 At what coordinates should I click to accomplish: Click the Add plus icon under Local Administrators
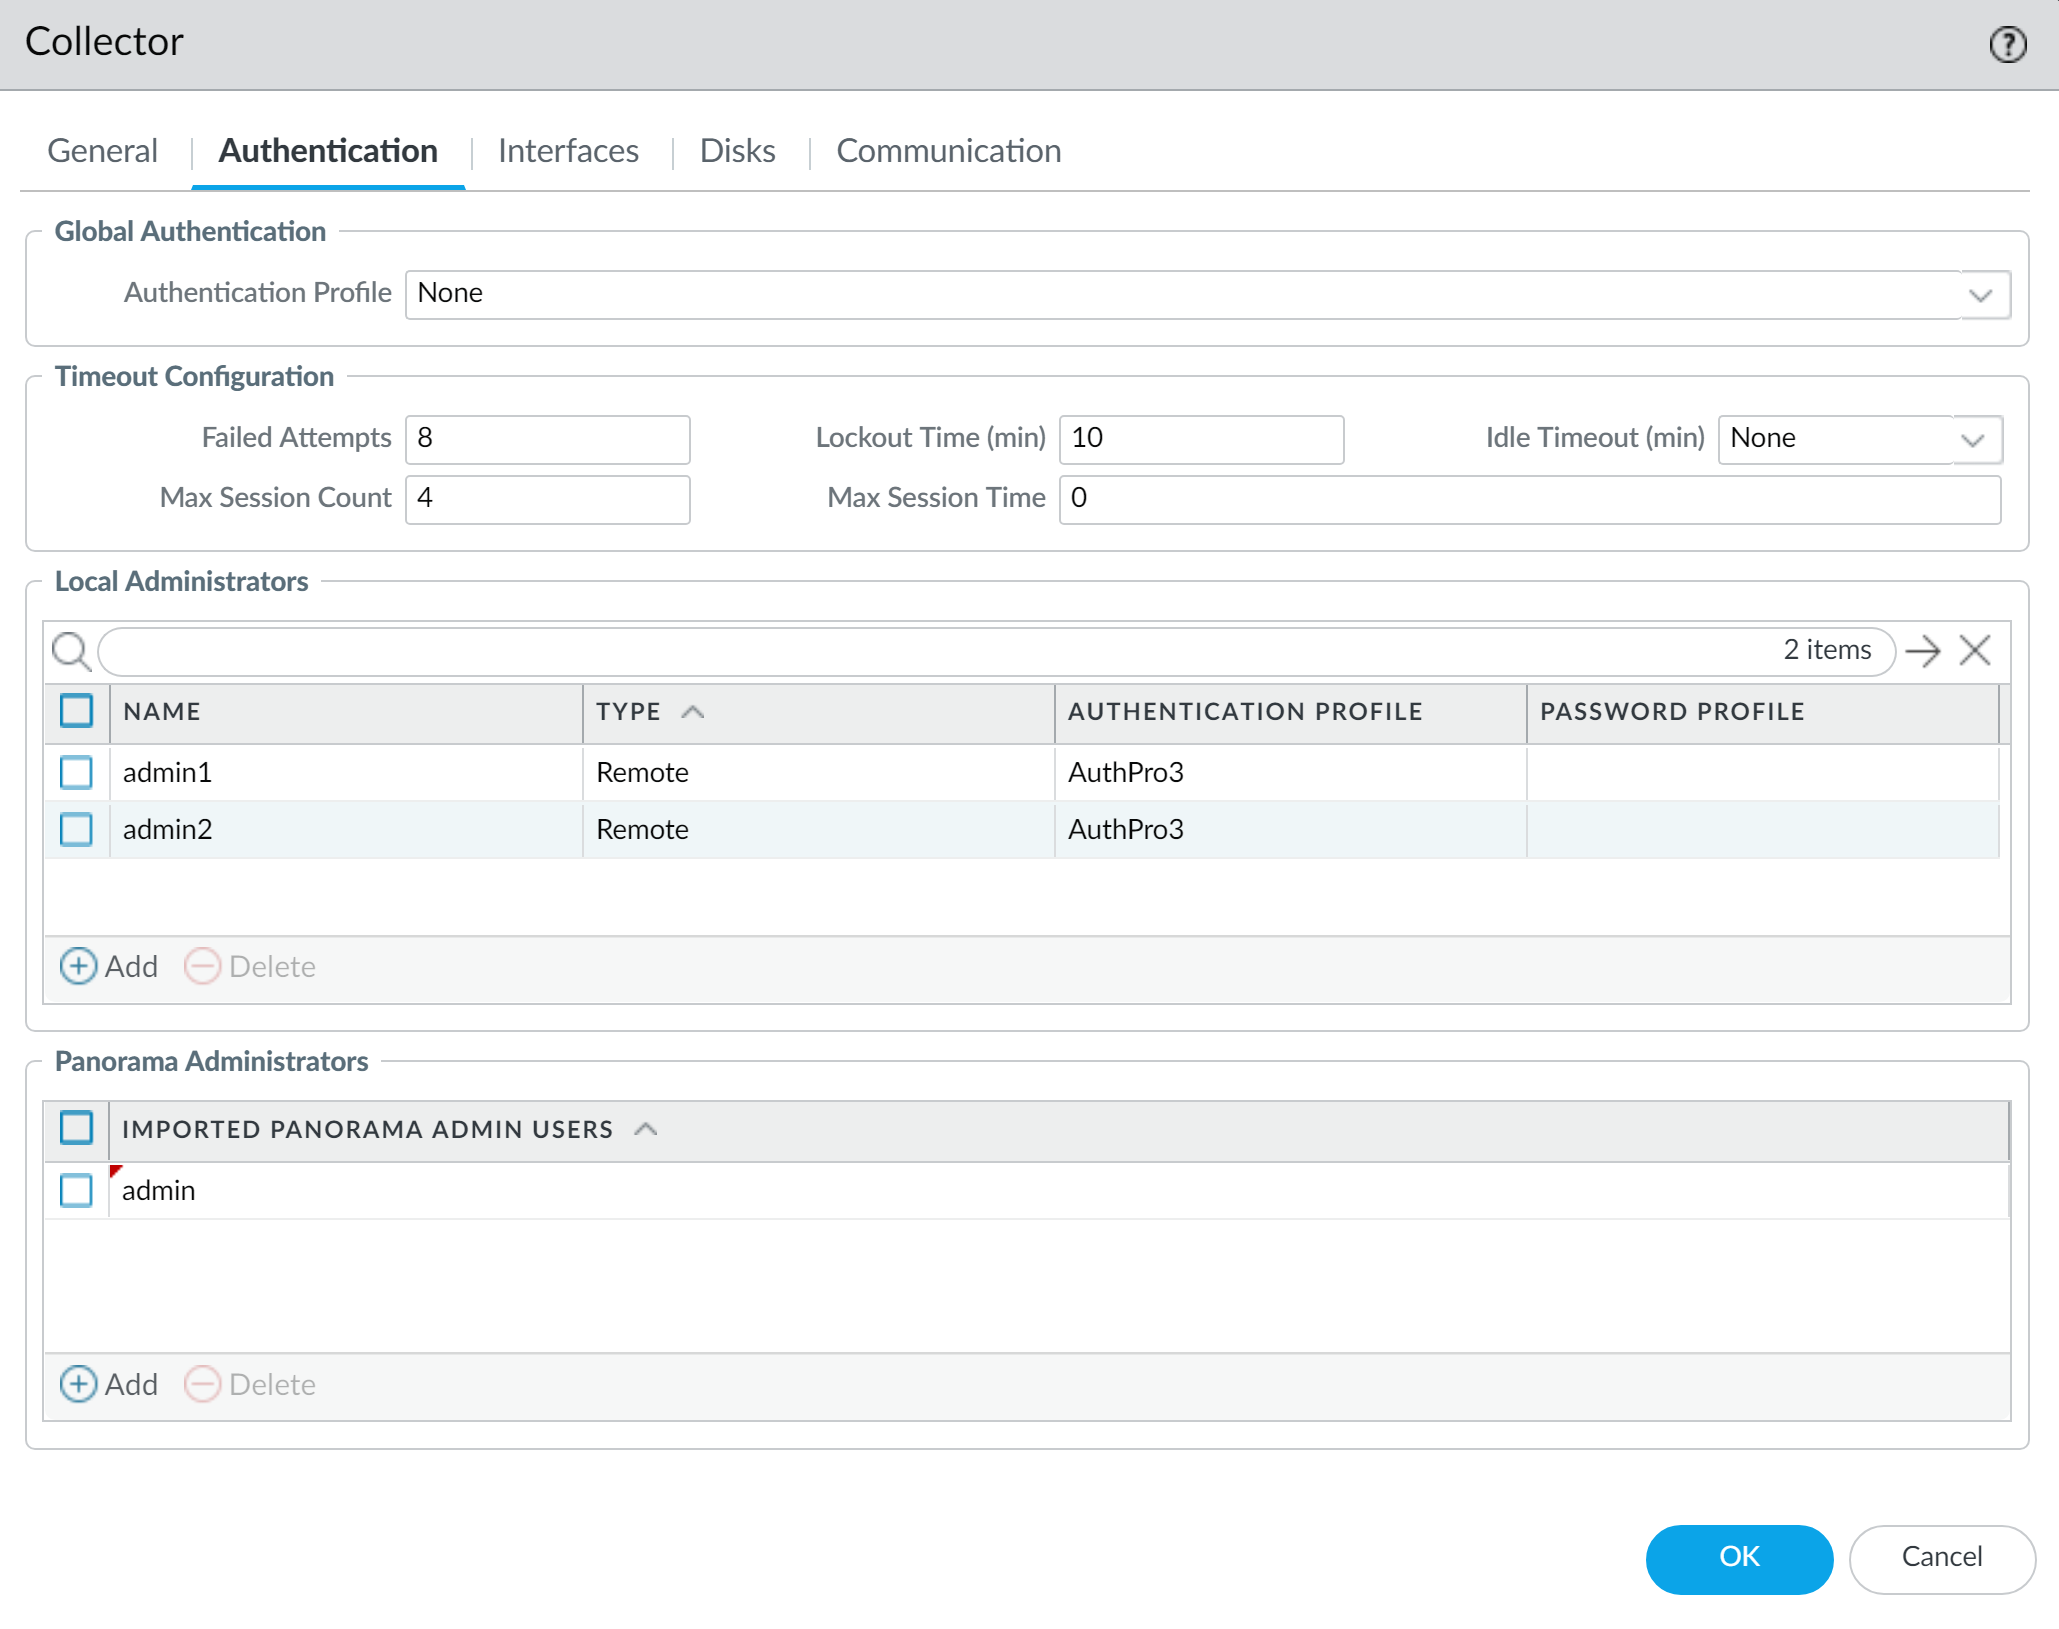point(79,966)
